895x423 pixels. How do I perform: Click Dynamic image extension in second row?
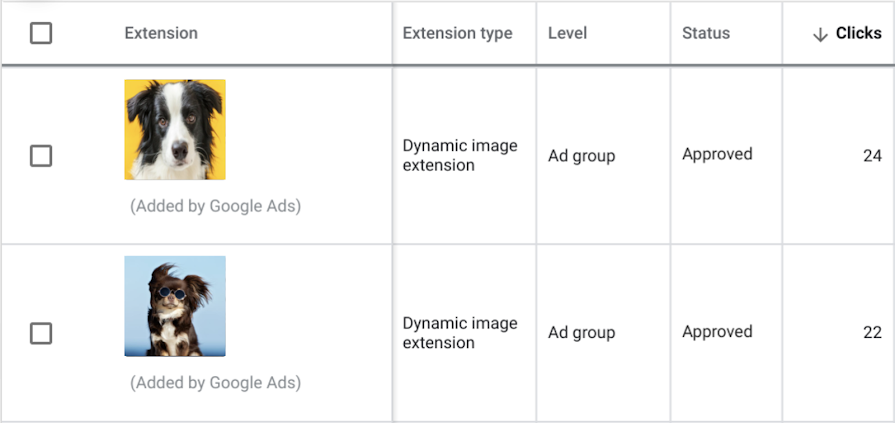click(460, 333)
